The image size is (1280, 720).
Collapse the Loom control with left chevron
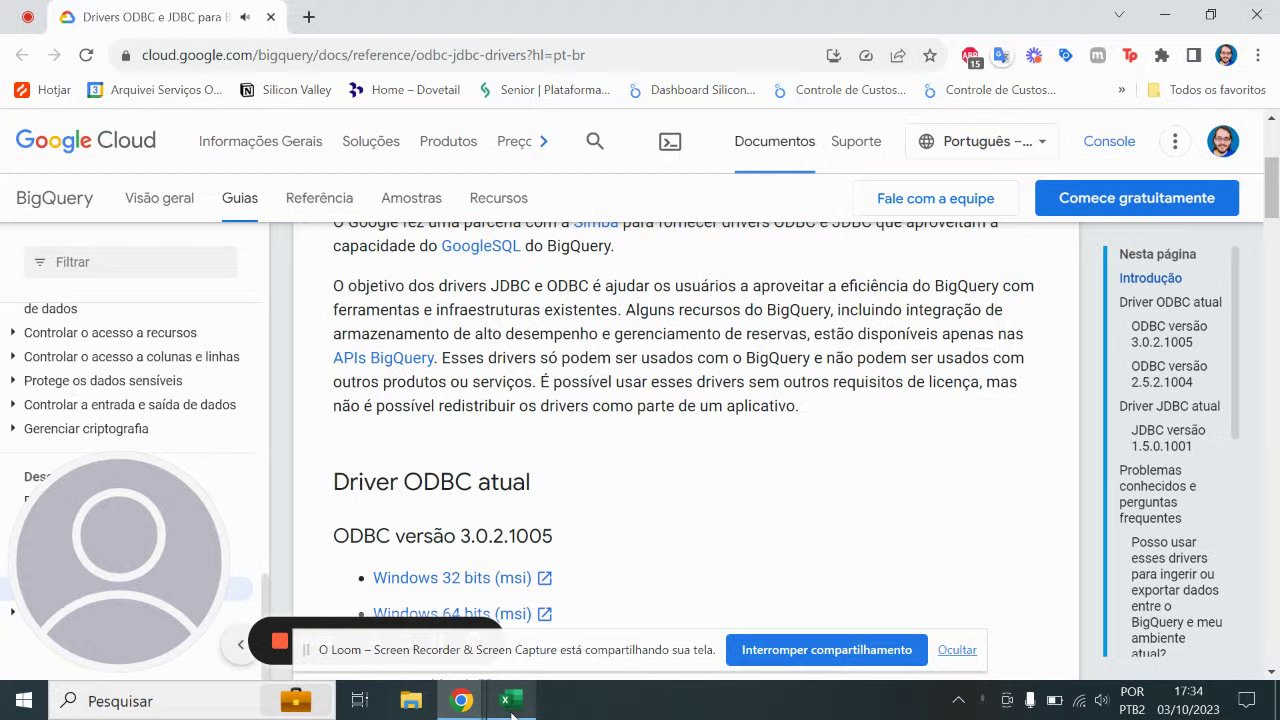(240, 645)
